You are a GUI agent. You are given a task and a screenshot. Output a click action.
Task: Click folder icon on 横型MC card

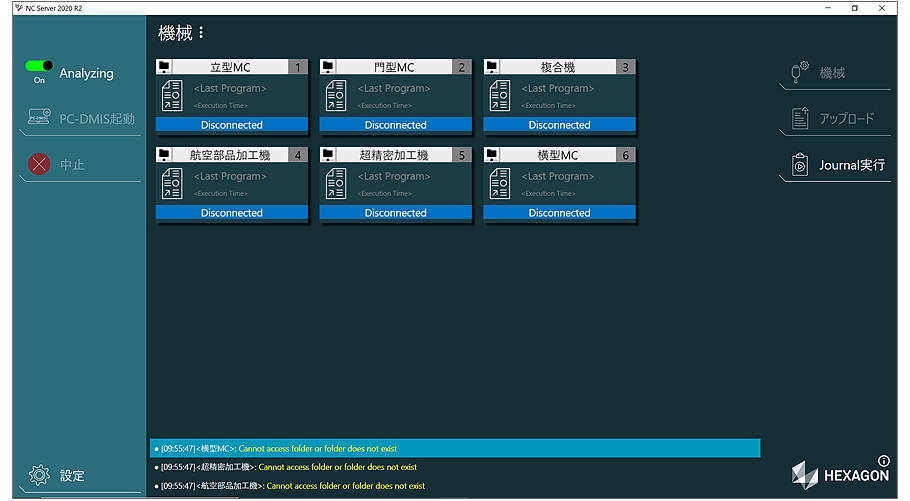click(492, 155)
